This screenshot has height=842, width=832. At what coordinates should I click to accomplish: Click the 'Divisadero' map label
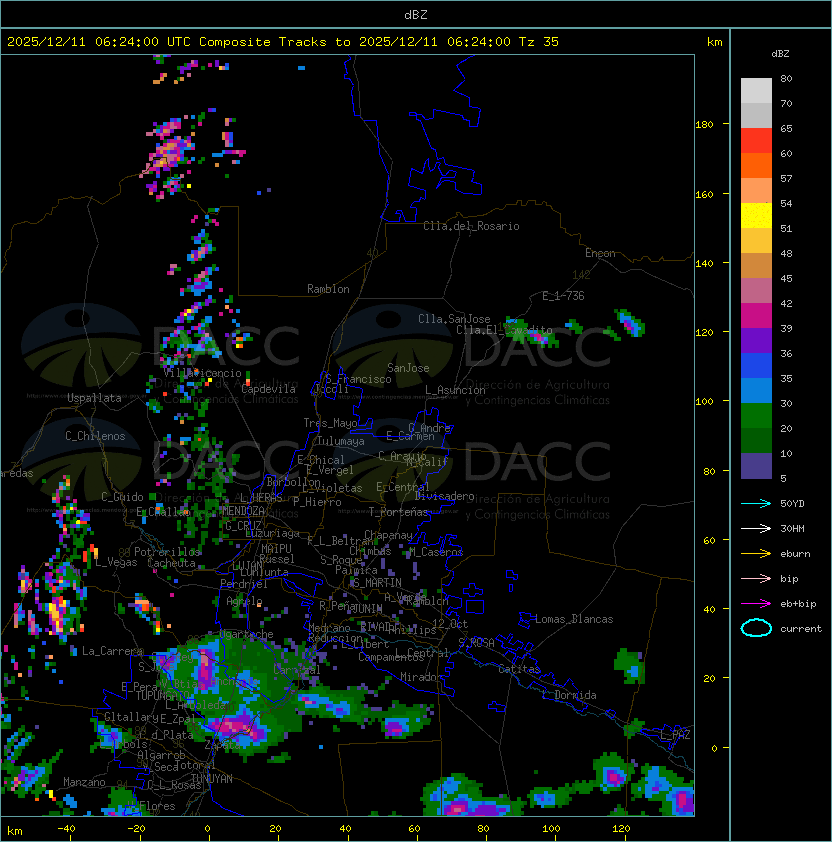tap(444, 496)
